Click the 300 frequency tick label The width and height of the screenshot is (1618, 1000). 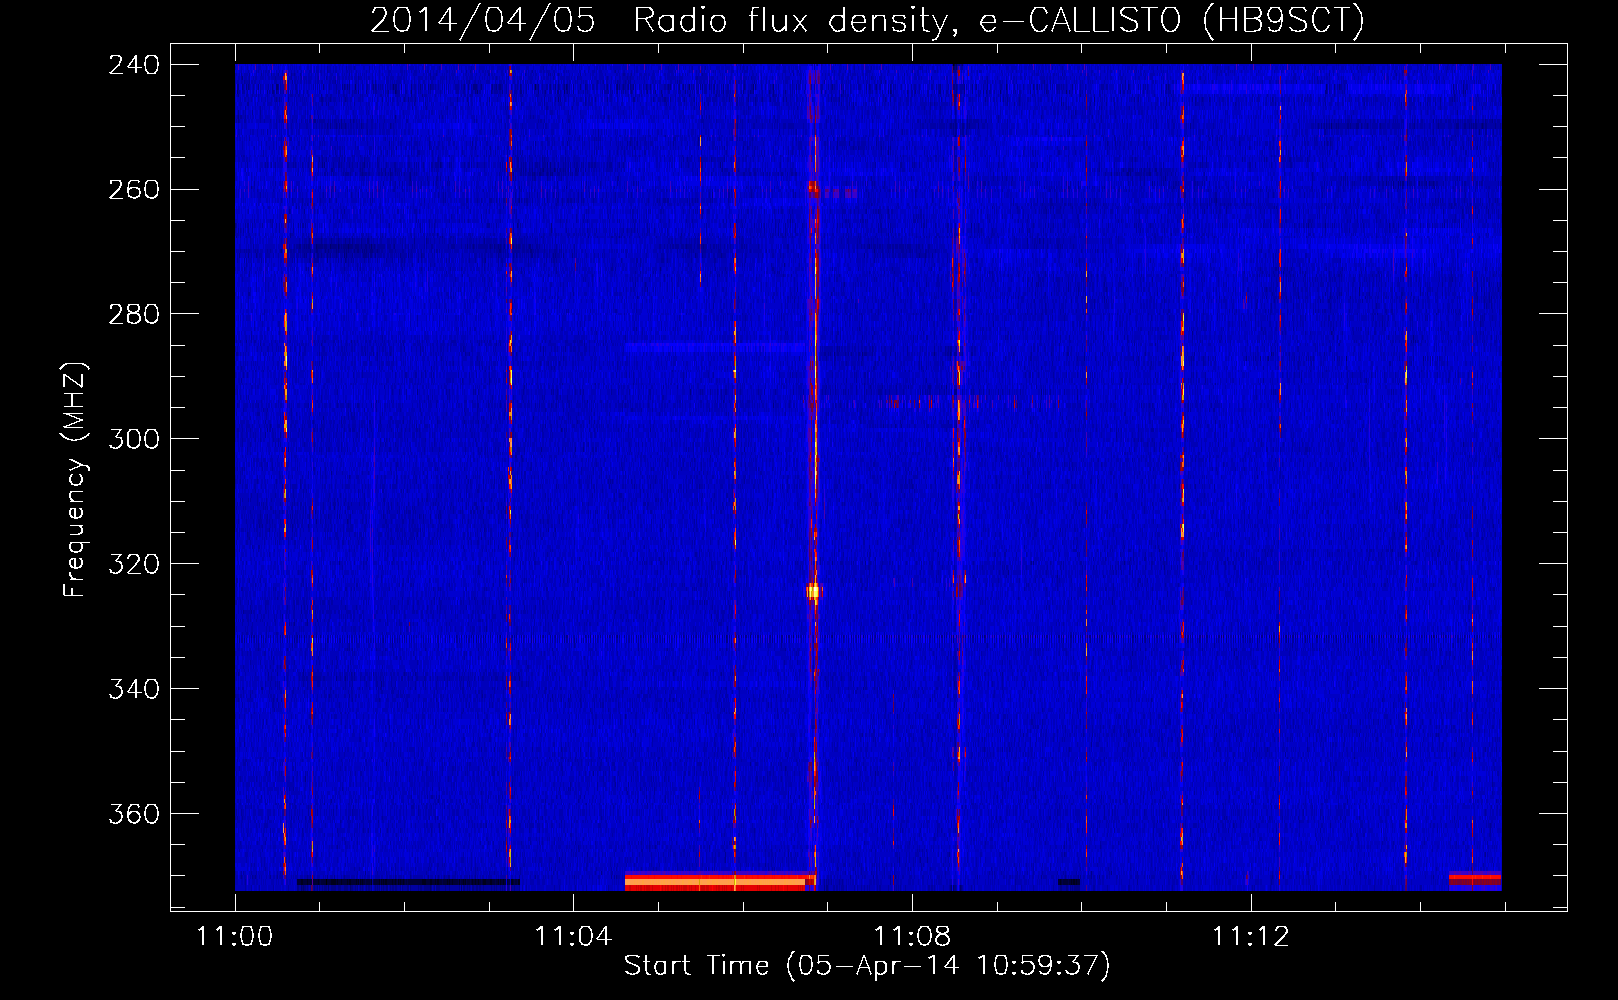134,440
